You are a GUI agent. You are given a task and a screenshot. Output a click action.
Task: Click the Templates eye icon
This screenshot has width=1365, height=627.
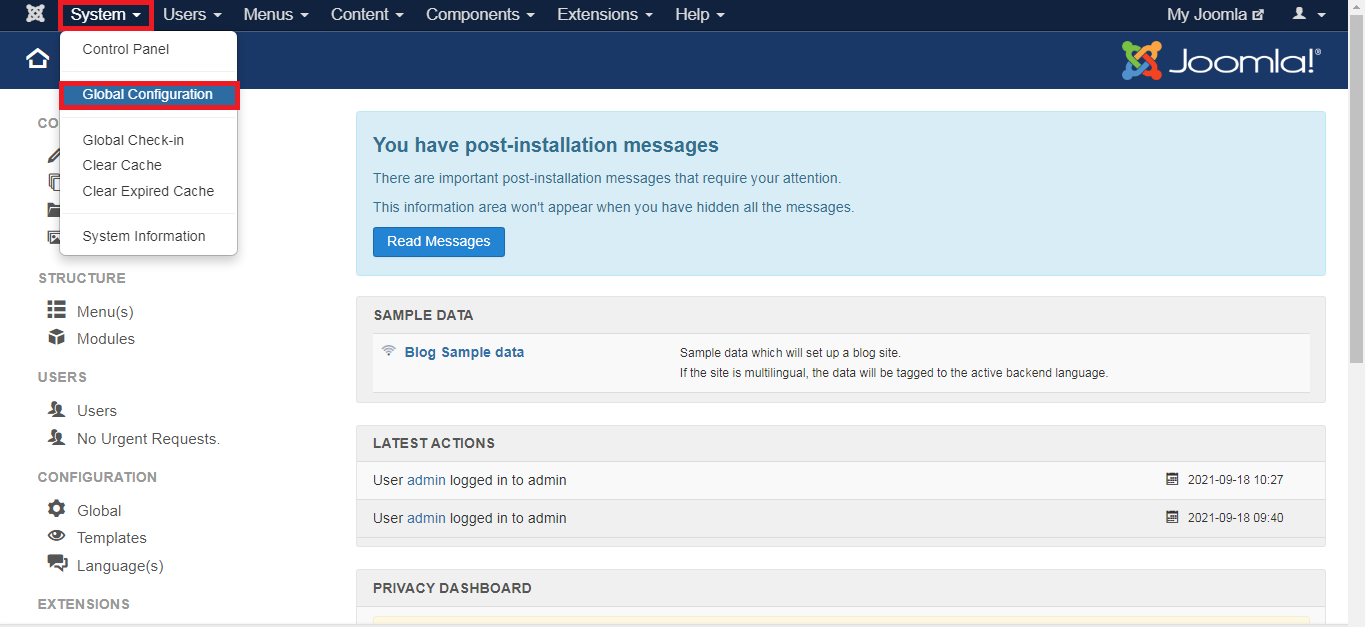click(x=56, y=536)
